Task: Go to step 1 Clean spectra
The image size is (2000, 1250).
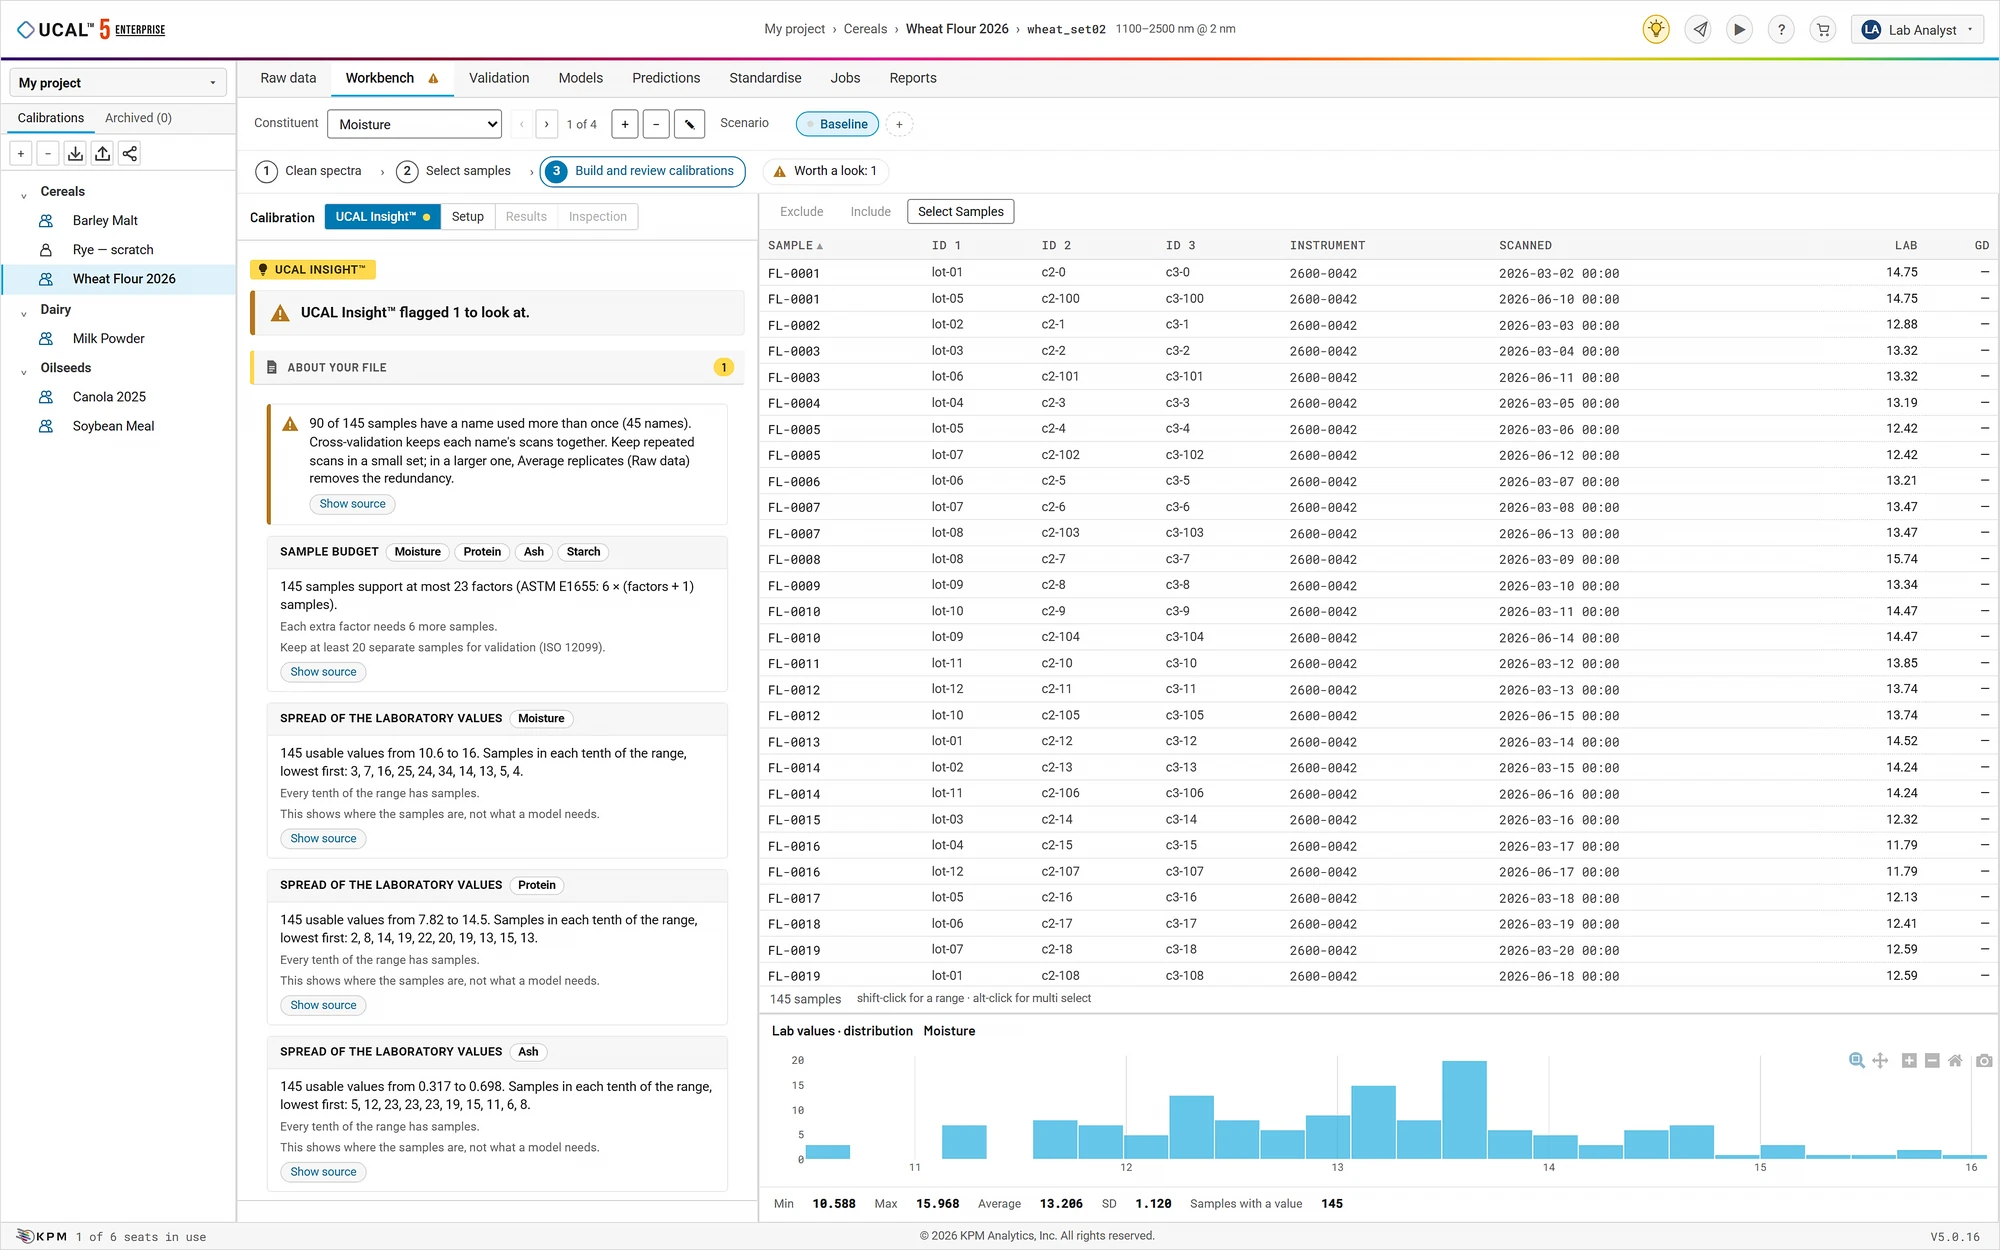Action: (x=309, y=171)
